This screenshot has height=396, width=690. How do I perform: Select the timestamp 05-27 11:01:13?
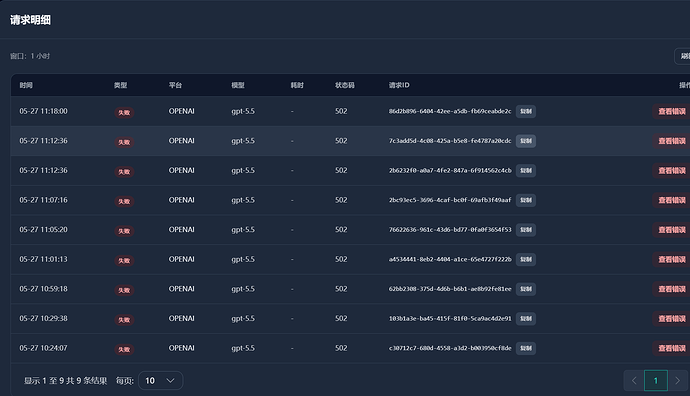[44, 259]
